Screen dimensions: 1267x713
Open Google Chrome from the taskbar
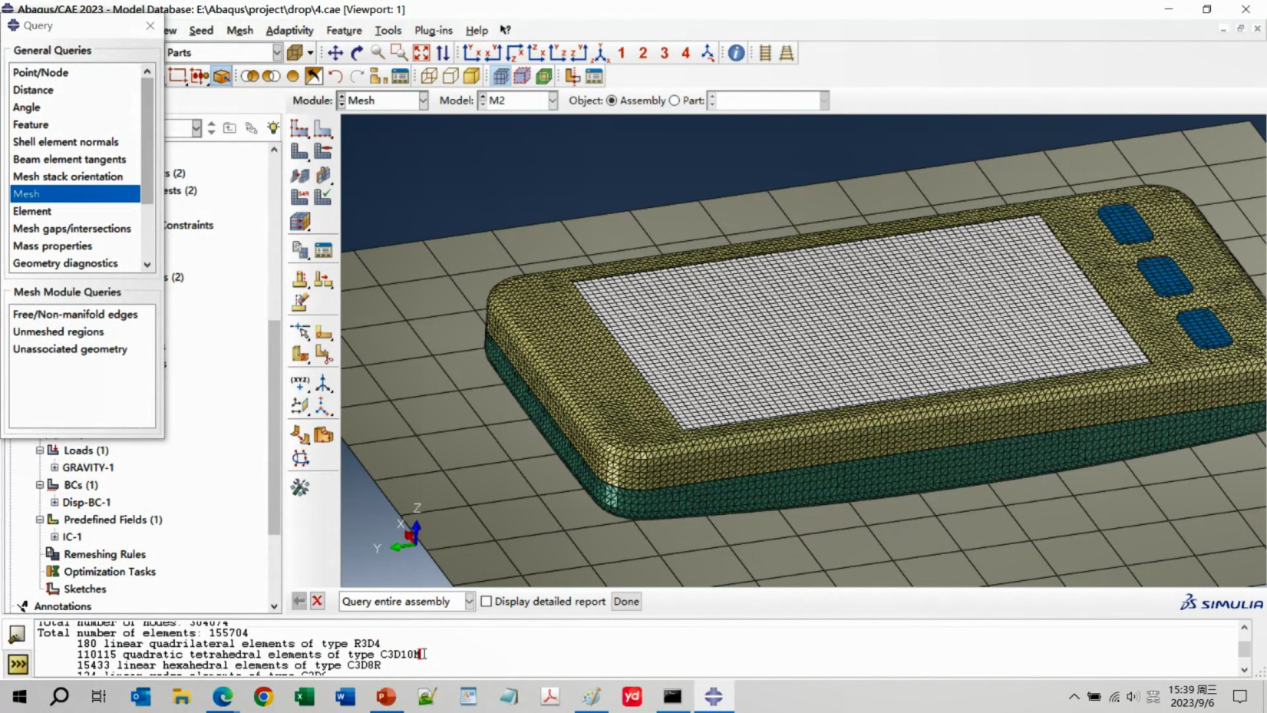click(x=263, y=696)
